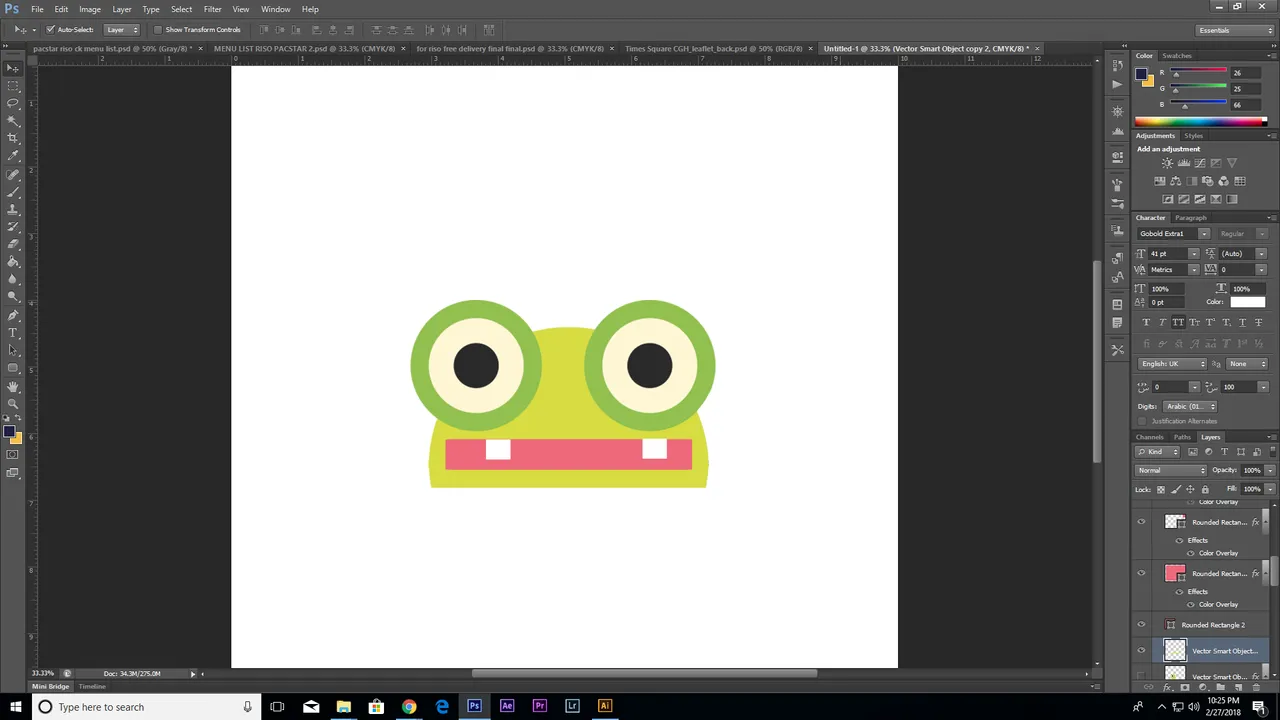Select the Zoom tool

click(x=13, y=402)
